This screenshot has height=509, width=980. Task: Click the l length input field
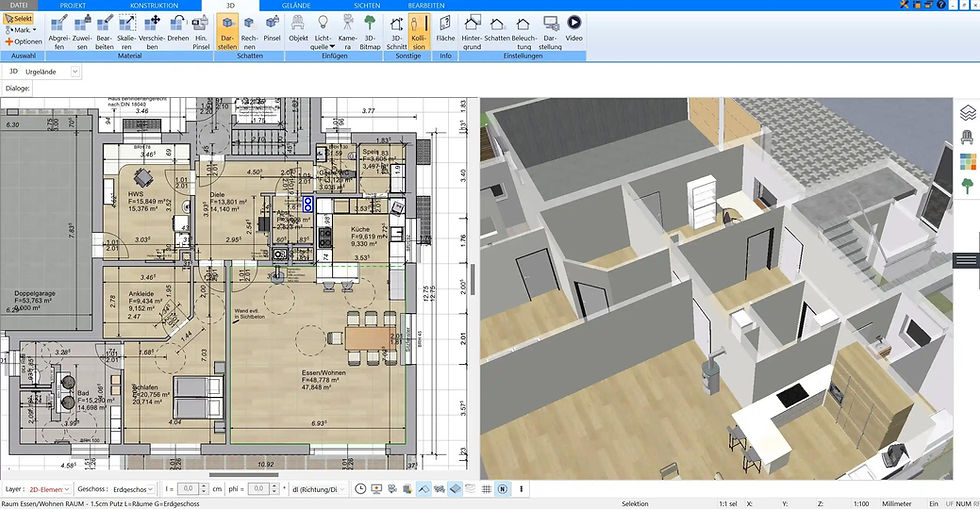188,489
